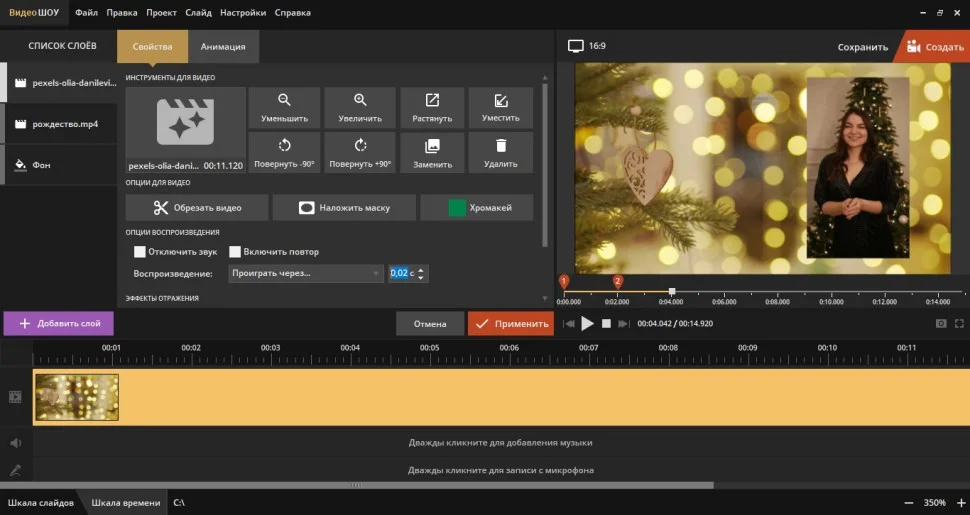Viewport: 970px width, 515px height.
Task: Delete video using Удалить trash icon
Action: pyautogui.click(x=500, y=152)
